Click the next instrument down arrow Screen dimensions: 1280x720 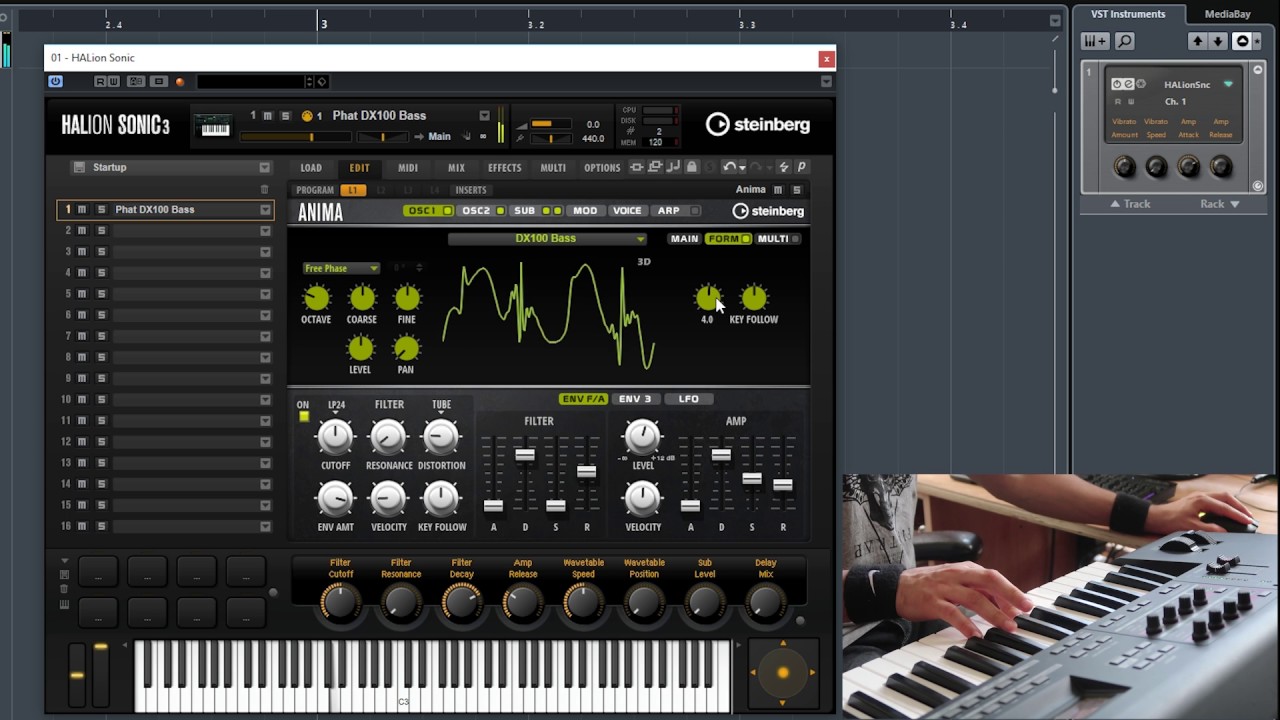tap(1218, 41)
